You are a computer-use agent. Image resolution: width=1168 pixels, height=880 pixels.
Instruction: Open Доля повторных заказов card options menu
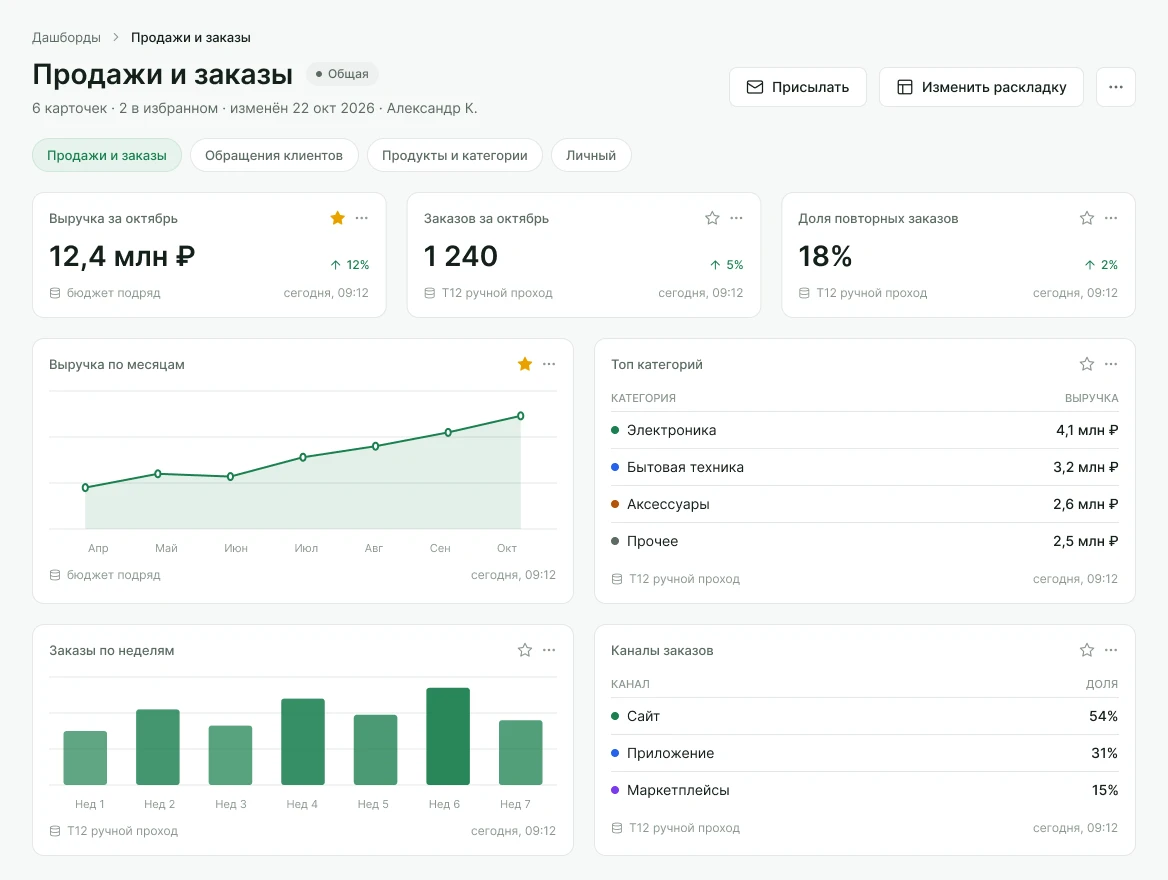(x=1111, y=218)
